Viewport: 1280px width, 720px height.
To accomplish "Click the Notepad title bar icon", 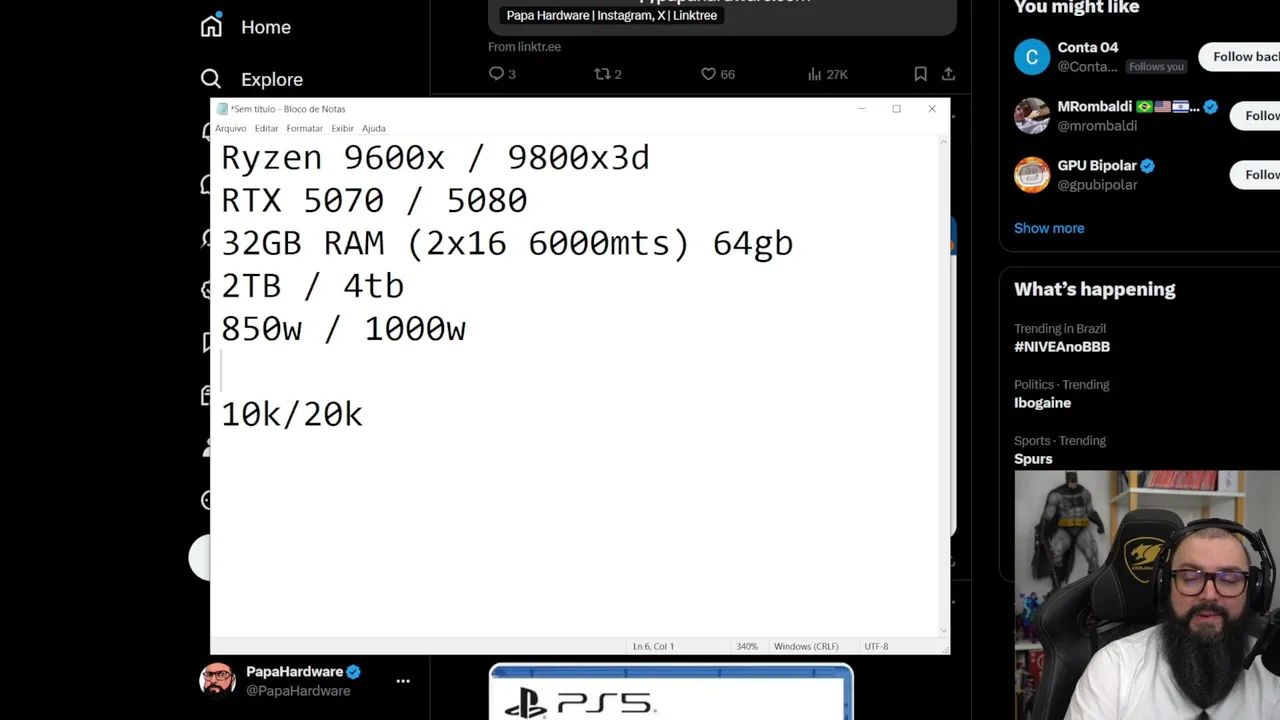I will [222, 109].
